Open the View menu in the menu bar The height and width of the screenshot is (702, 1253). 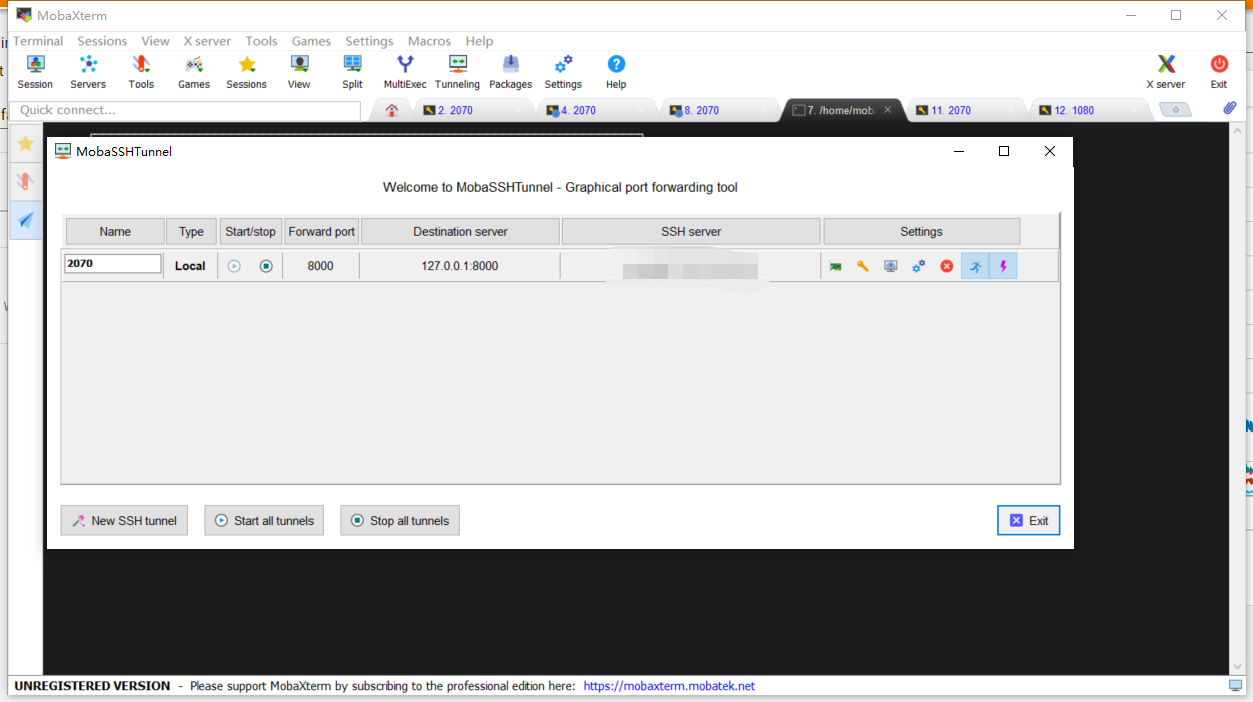pyautogui.click(x=155, y=41)
